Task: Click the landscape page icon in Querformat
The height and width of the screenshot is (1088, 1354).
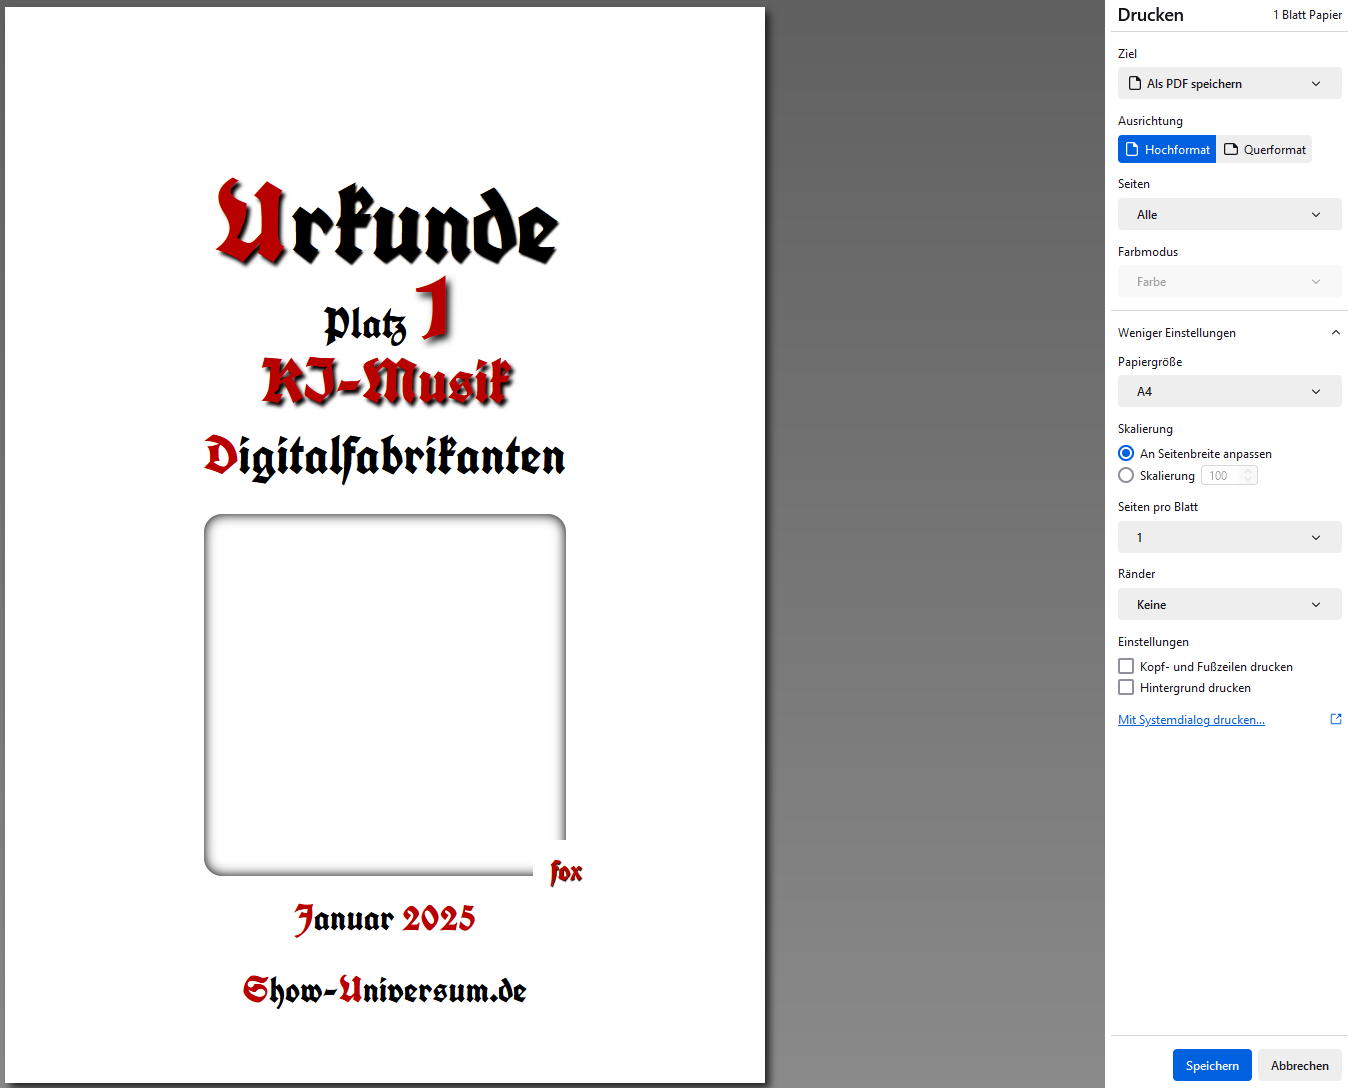Action: pos(1231,149)
